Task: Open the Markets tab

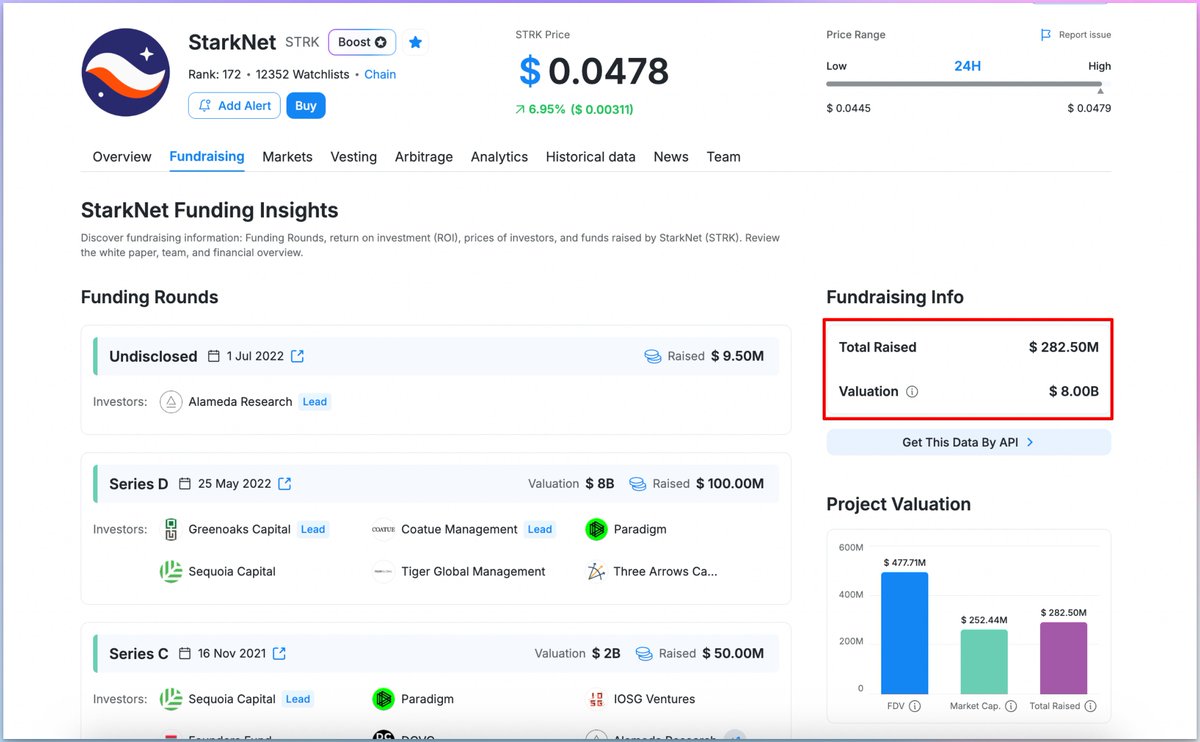Action: pyautogui.click(x=287, y=157)
